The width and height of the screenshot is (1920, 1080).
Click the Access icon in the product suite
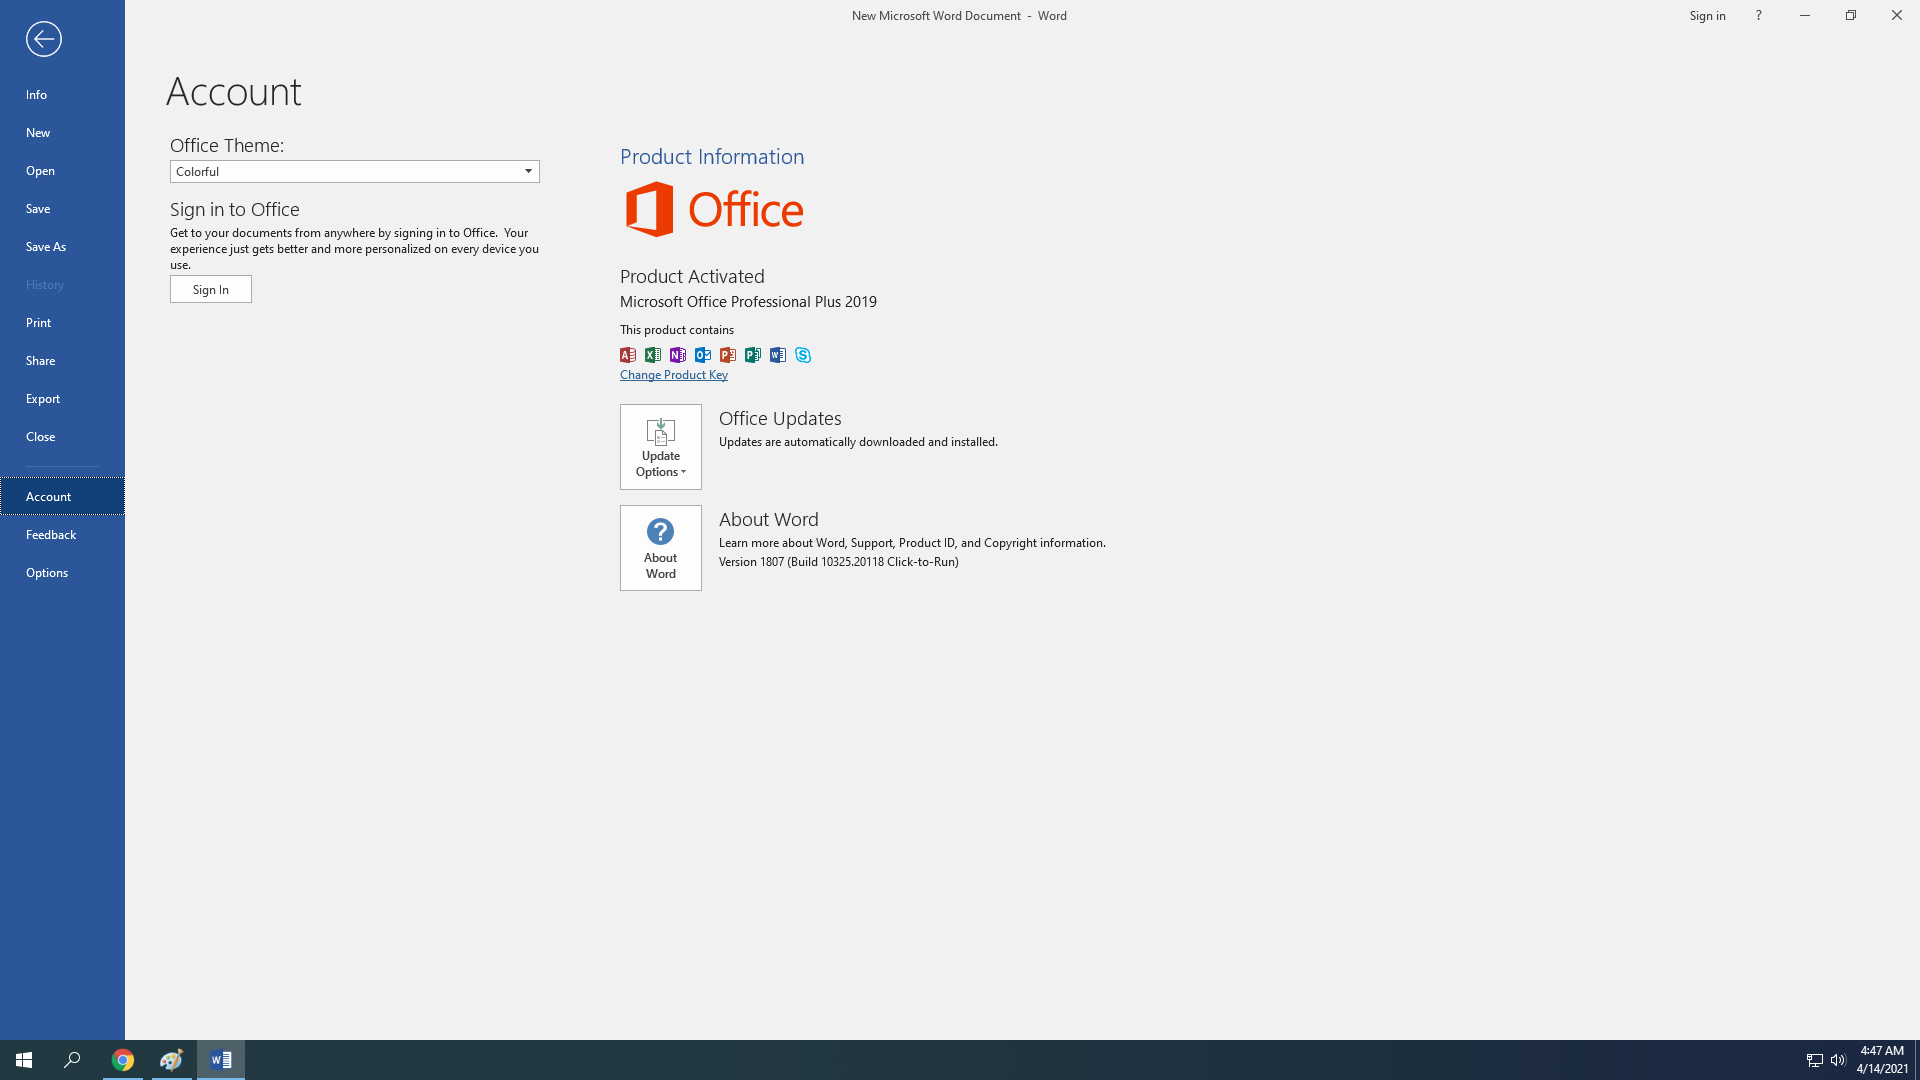[x=628, y=355]
